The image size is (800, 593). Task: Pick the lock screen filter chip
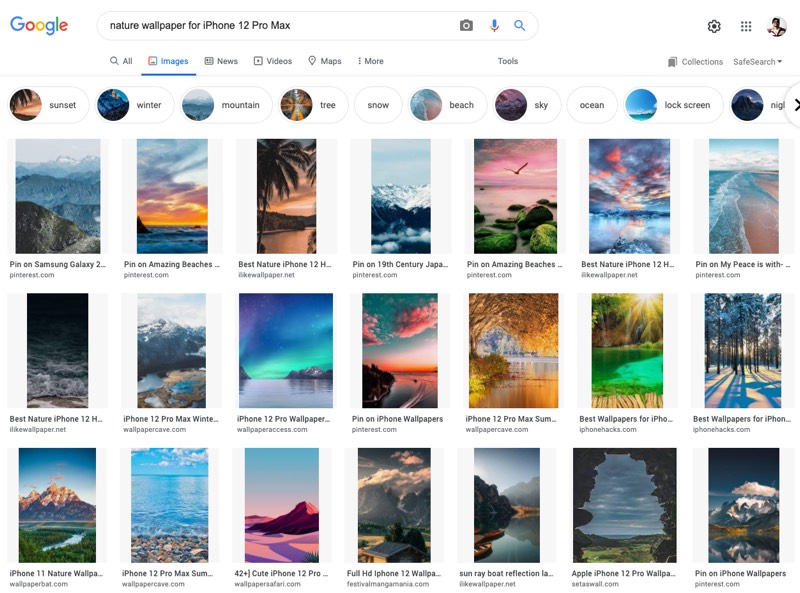pos(673,105)
